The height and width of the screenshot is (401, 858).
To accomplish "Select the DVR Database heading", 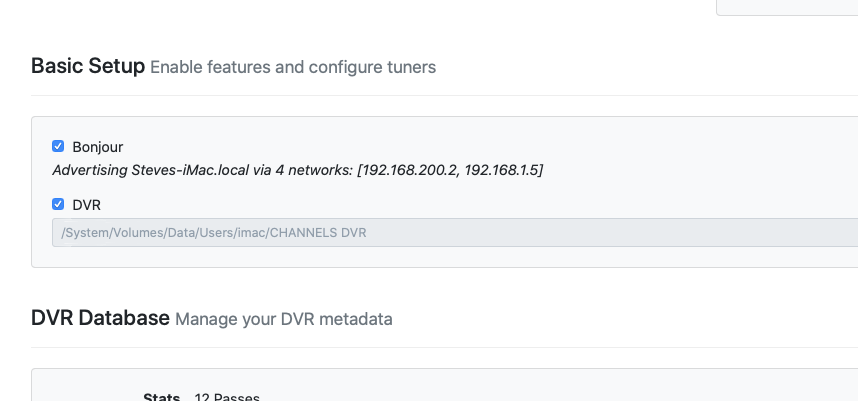I will click(100, 319).
